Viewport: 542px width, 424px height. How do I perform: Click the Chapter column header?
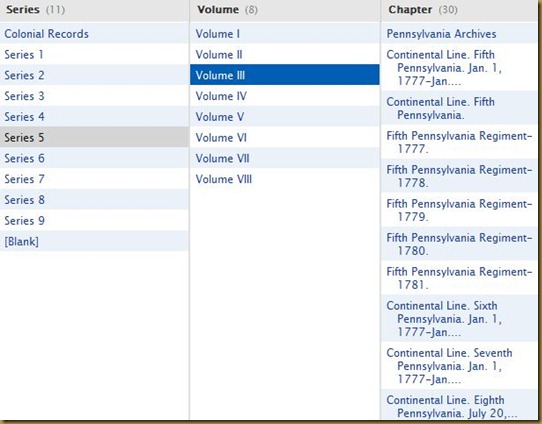click(459, 10)
